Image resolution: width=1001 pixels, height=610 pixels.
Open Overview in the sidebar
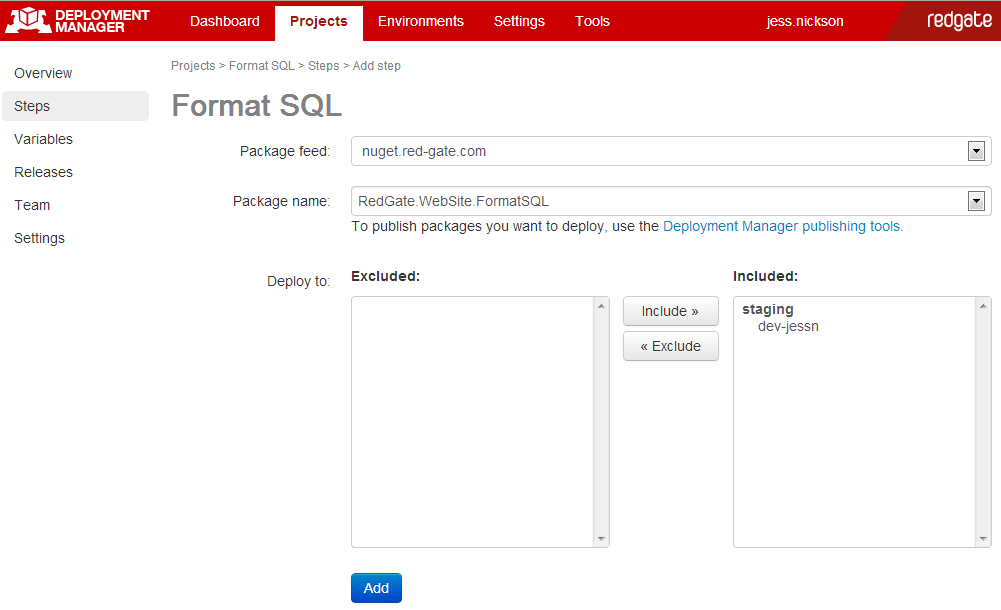point(43,73)
